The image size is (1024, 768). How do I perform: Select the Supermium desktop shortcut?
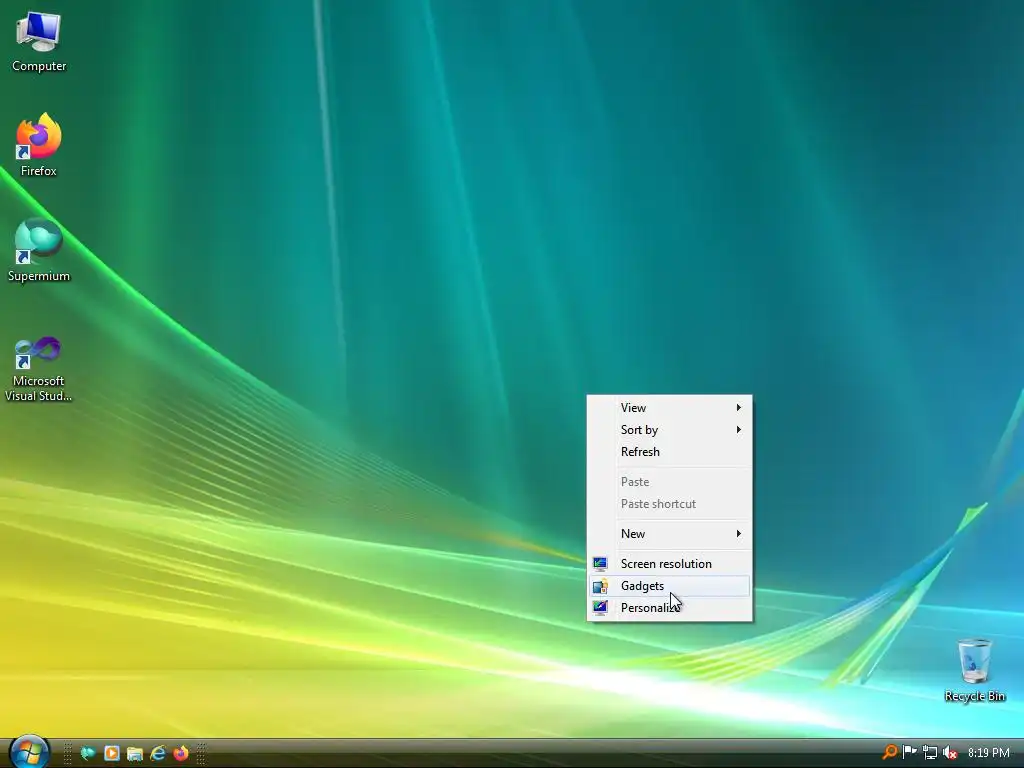point(39,250)
